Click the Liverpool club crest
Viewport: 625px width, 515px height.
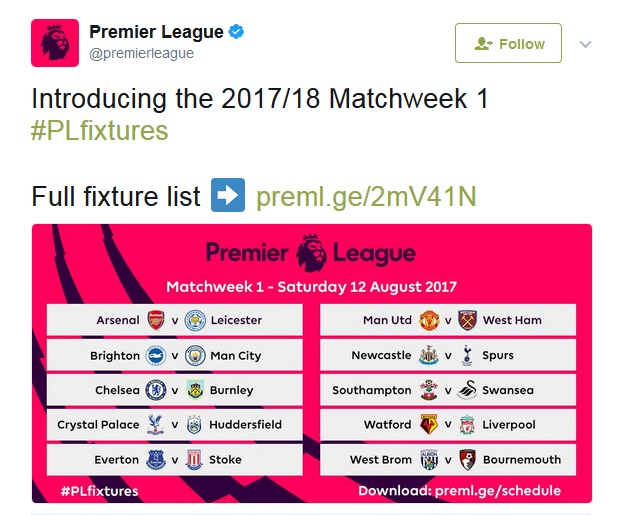(467, 425)
